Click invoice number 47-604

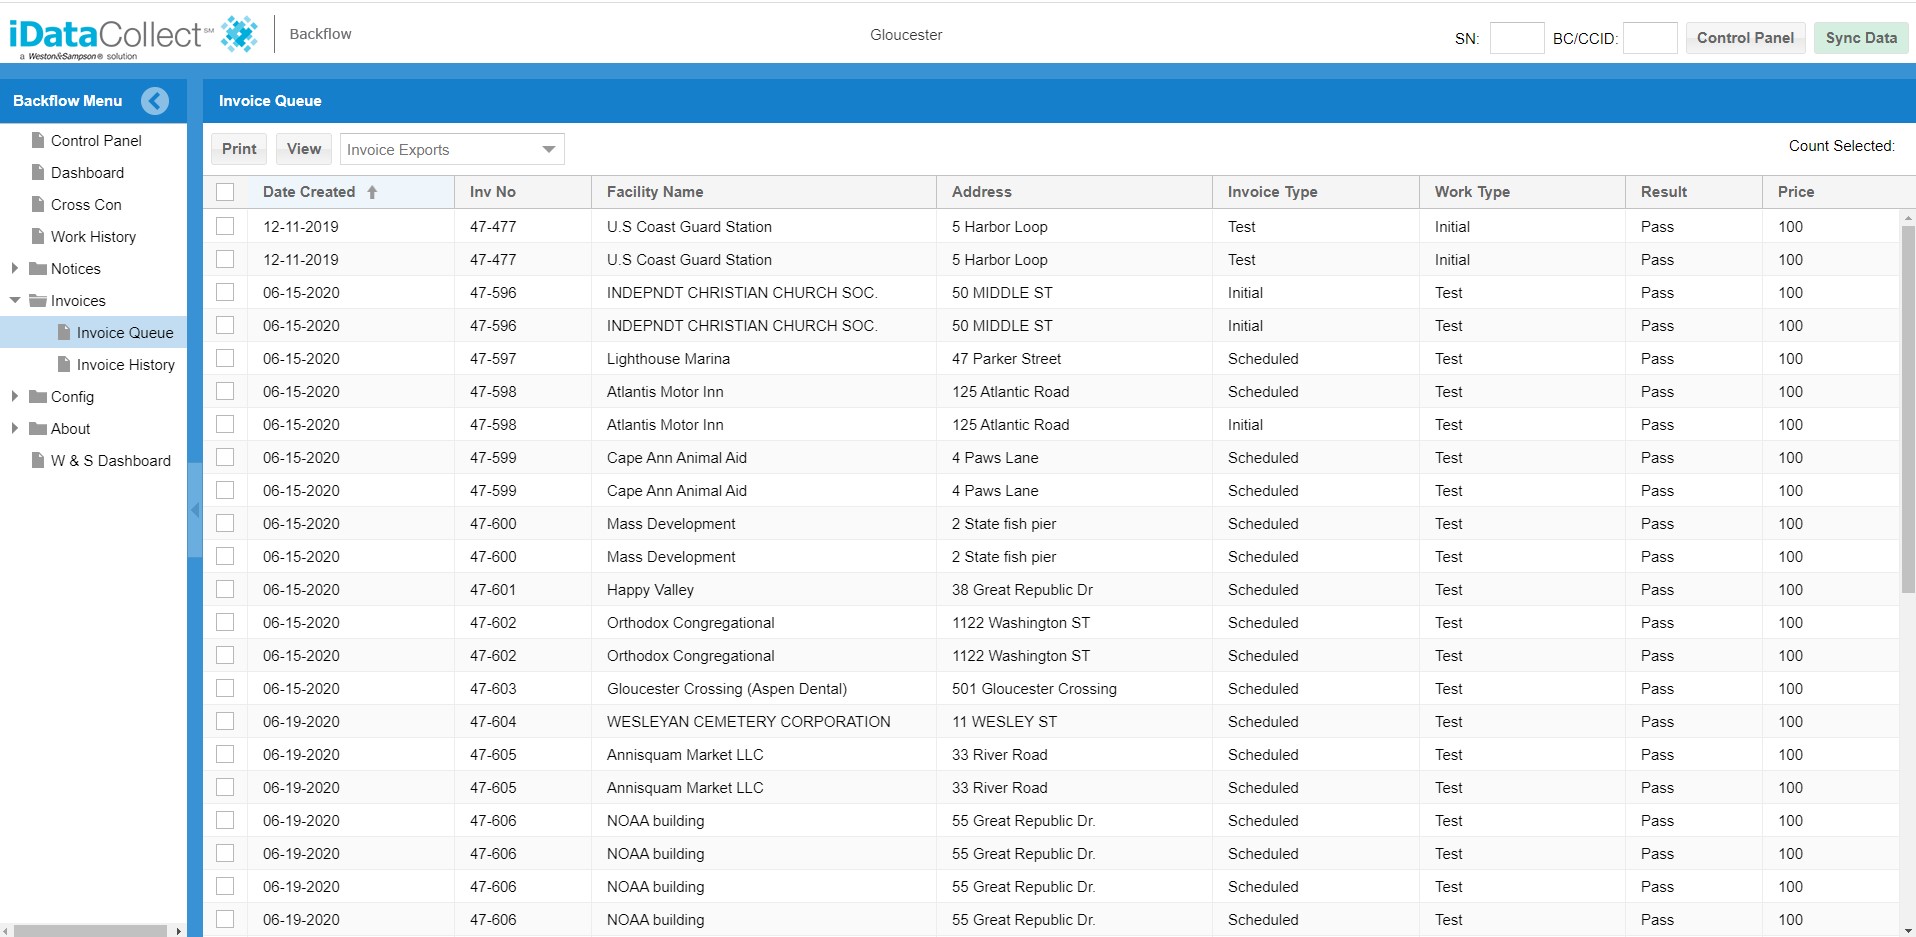click(493, 721)
